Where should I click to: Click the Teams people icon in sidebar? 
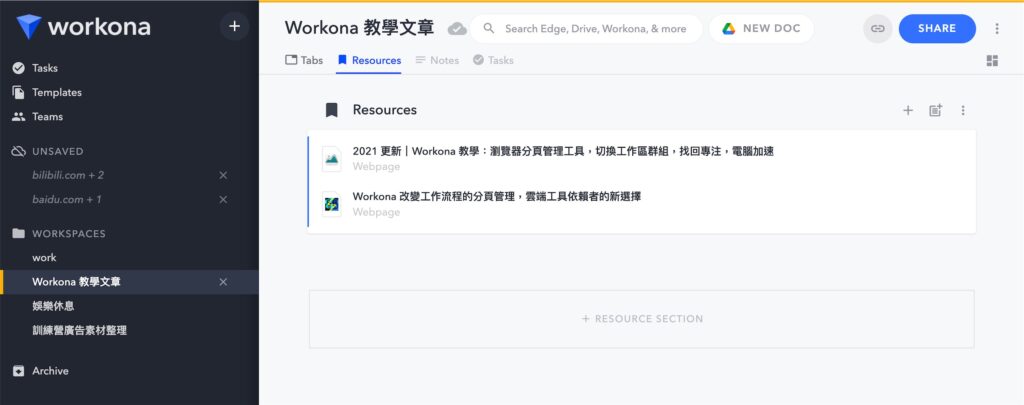tap(18, 117)
